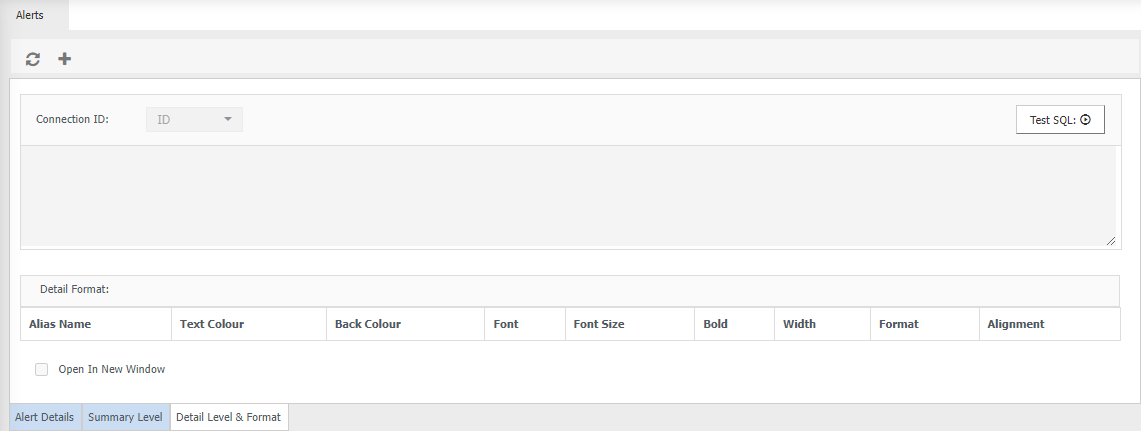Viewport: 1141px width, 431px height.
Task: Open the Connection ID dropdown
Action: tap(195, 120)
